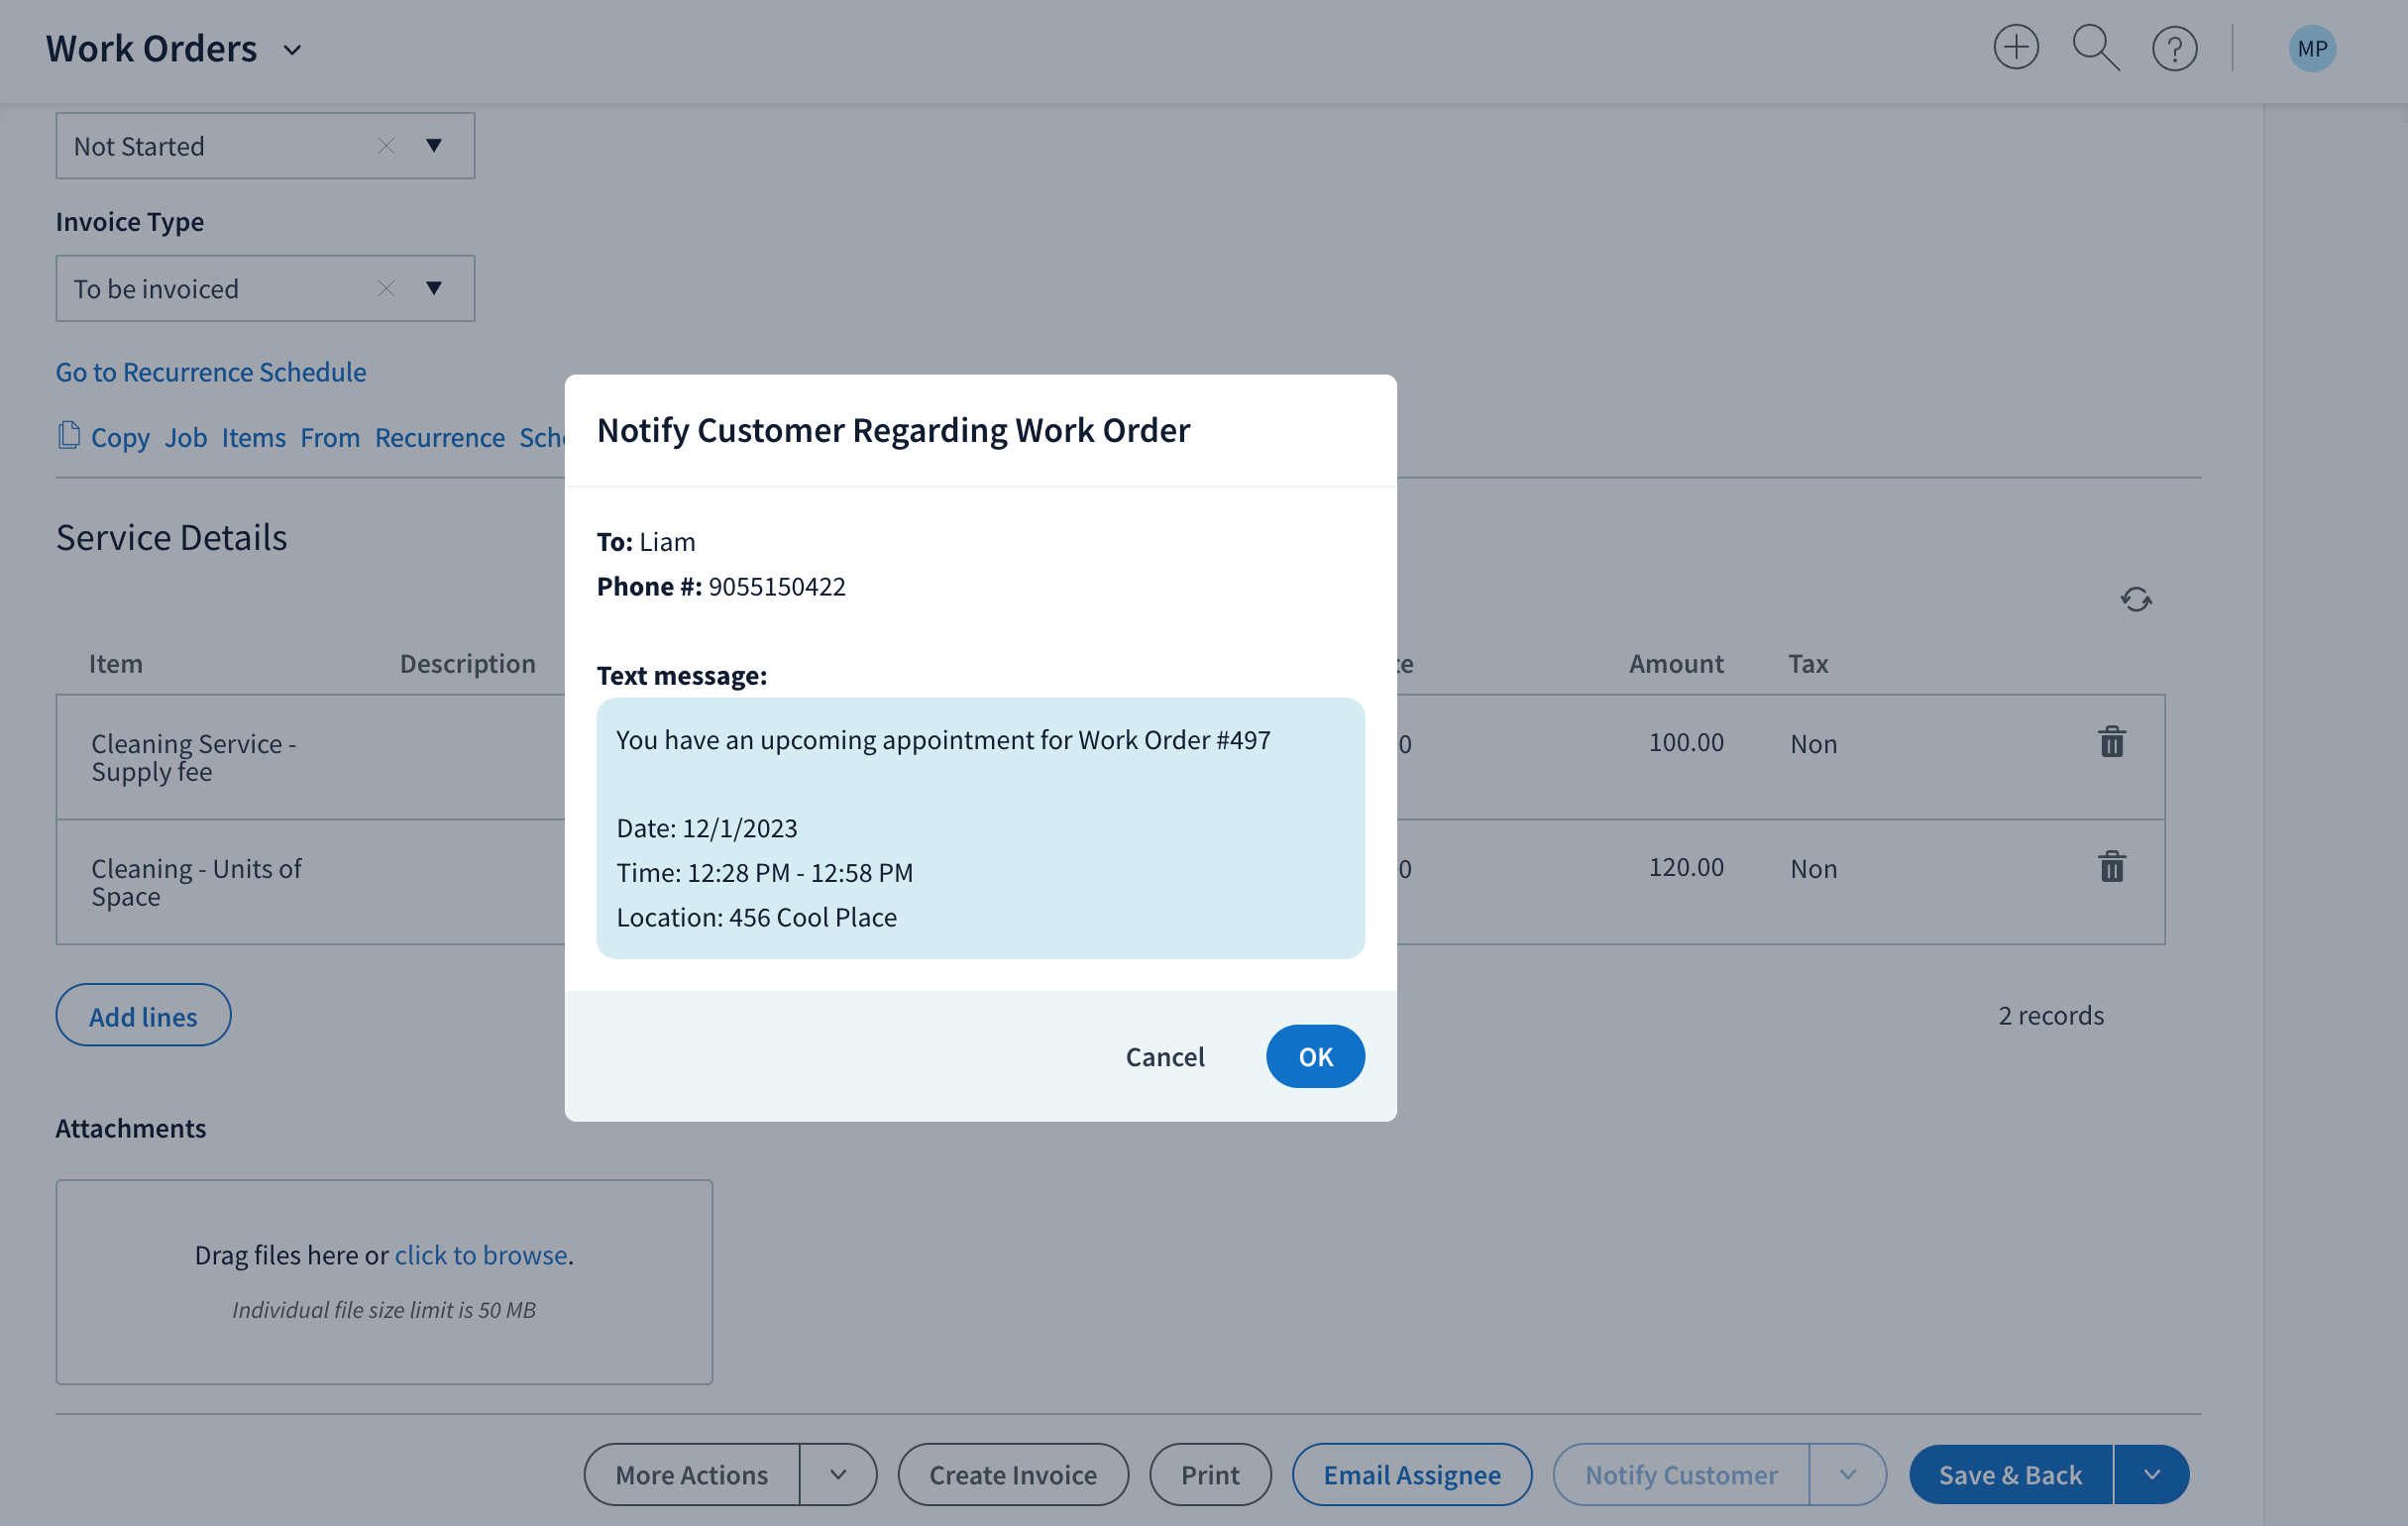Open the Go to Recurrence Schedule link
Viewport: 2408px width, 1526px height.
click(211, 371)
